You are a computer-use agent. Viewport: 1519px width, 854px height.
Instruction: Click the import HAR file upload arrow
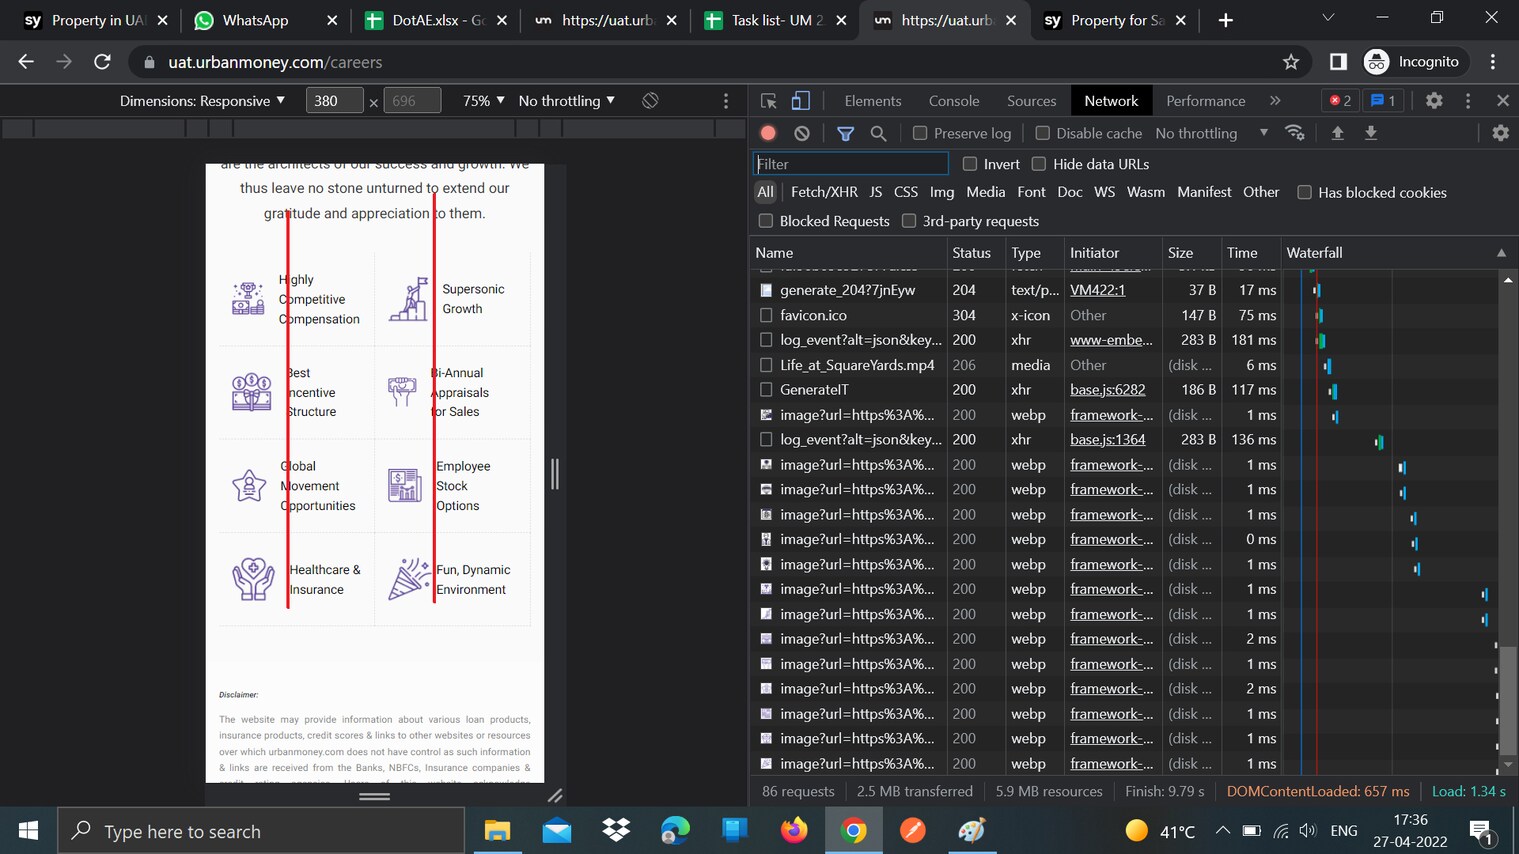click(1337, 133)
